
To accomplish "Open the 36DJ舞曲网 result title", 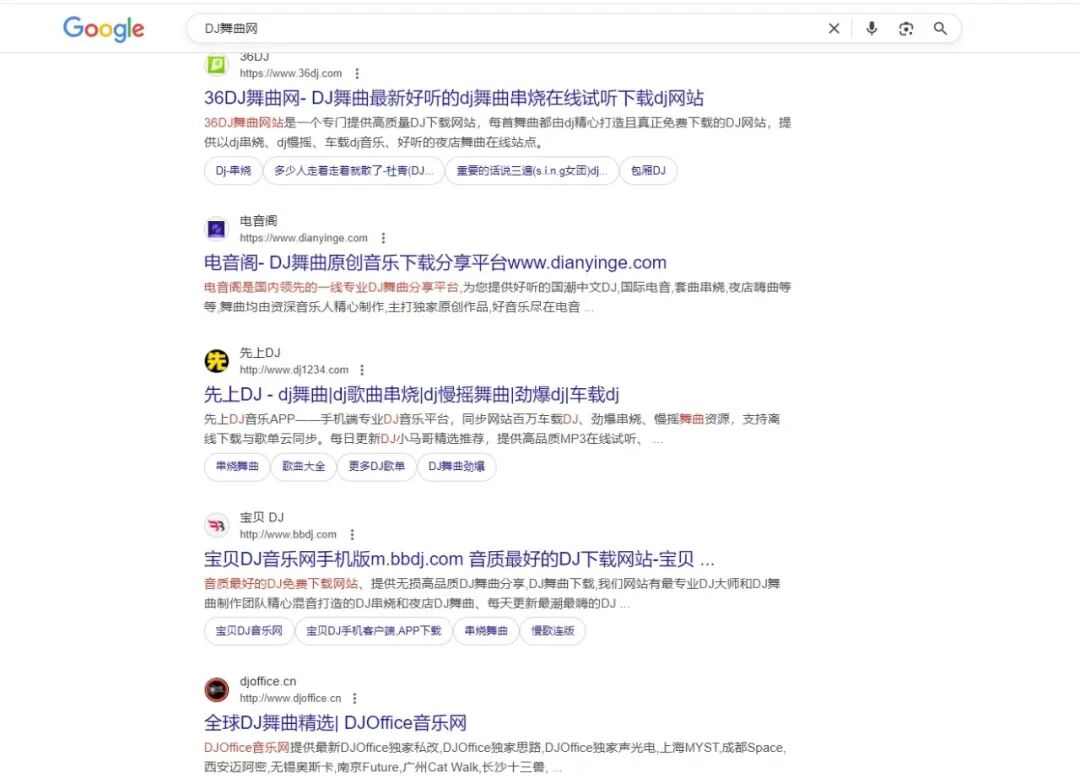I will [x=453, y=98].
